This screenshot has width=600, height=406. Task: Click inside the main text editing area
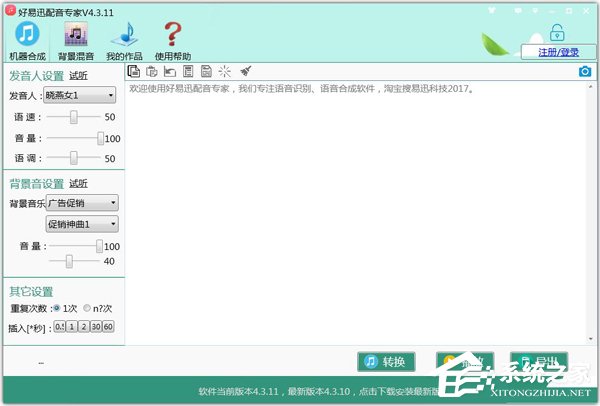click(x=356, y=214)
